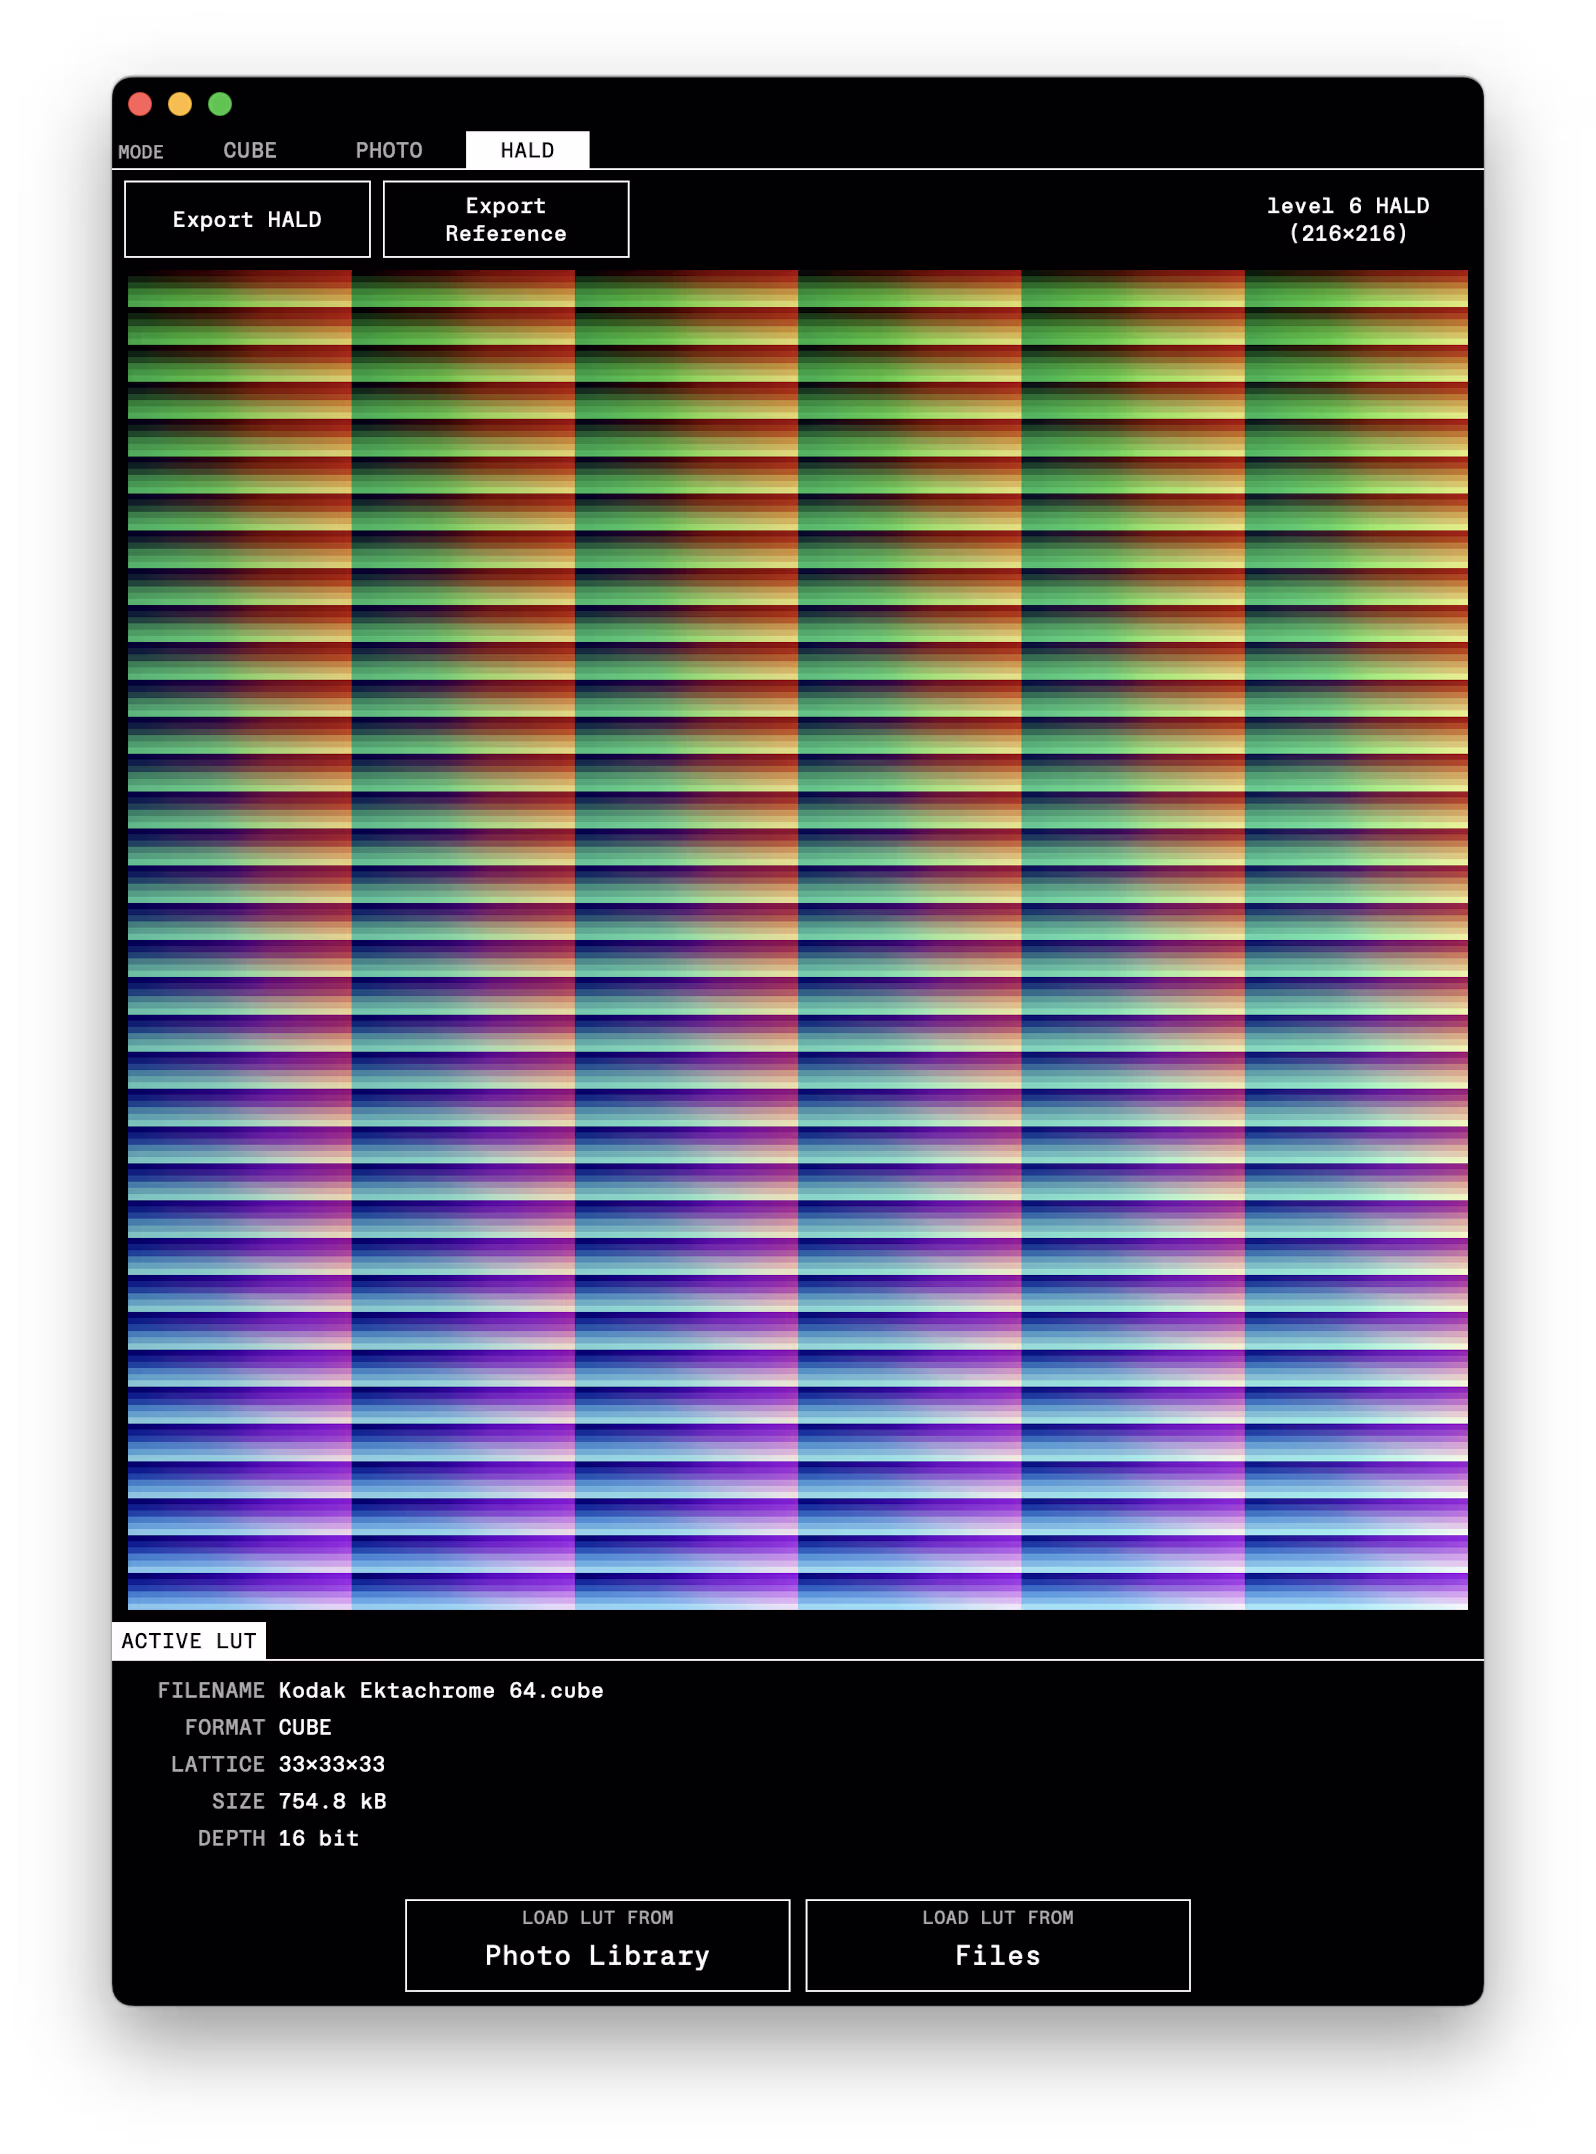
Task: Click the MODE label beside tabs
Action: [141, 152]
